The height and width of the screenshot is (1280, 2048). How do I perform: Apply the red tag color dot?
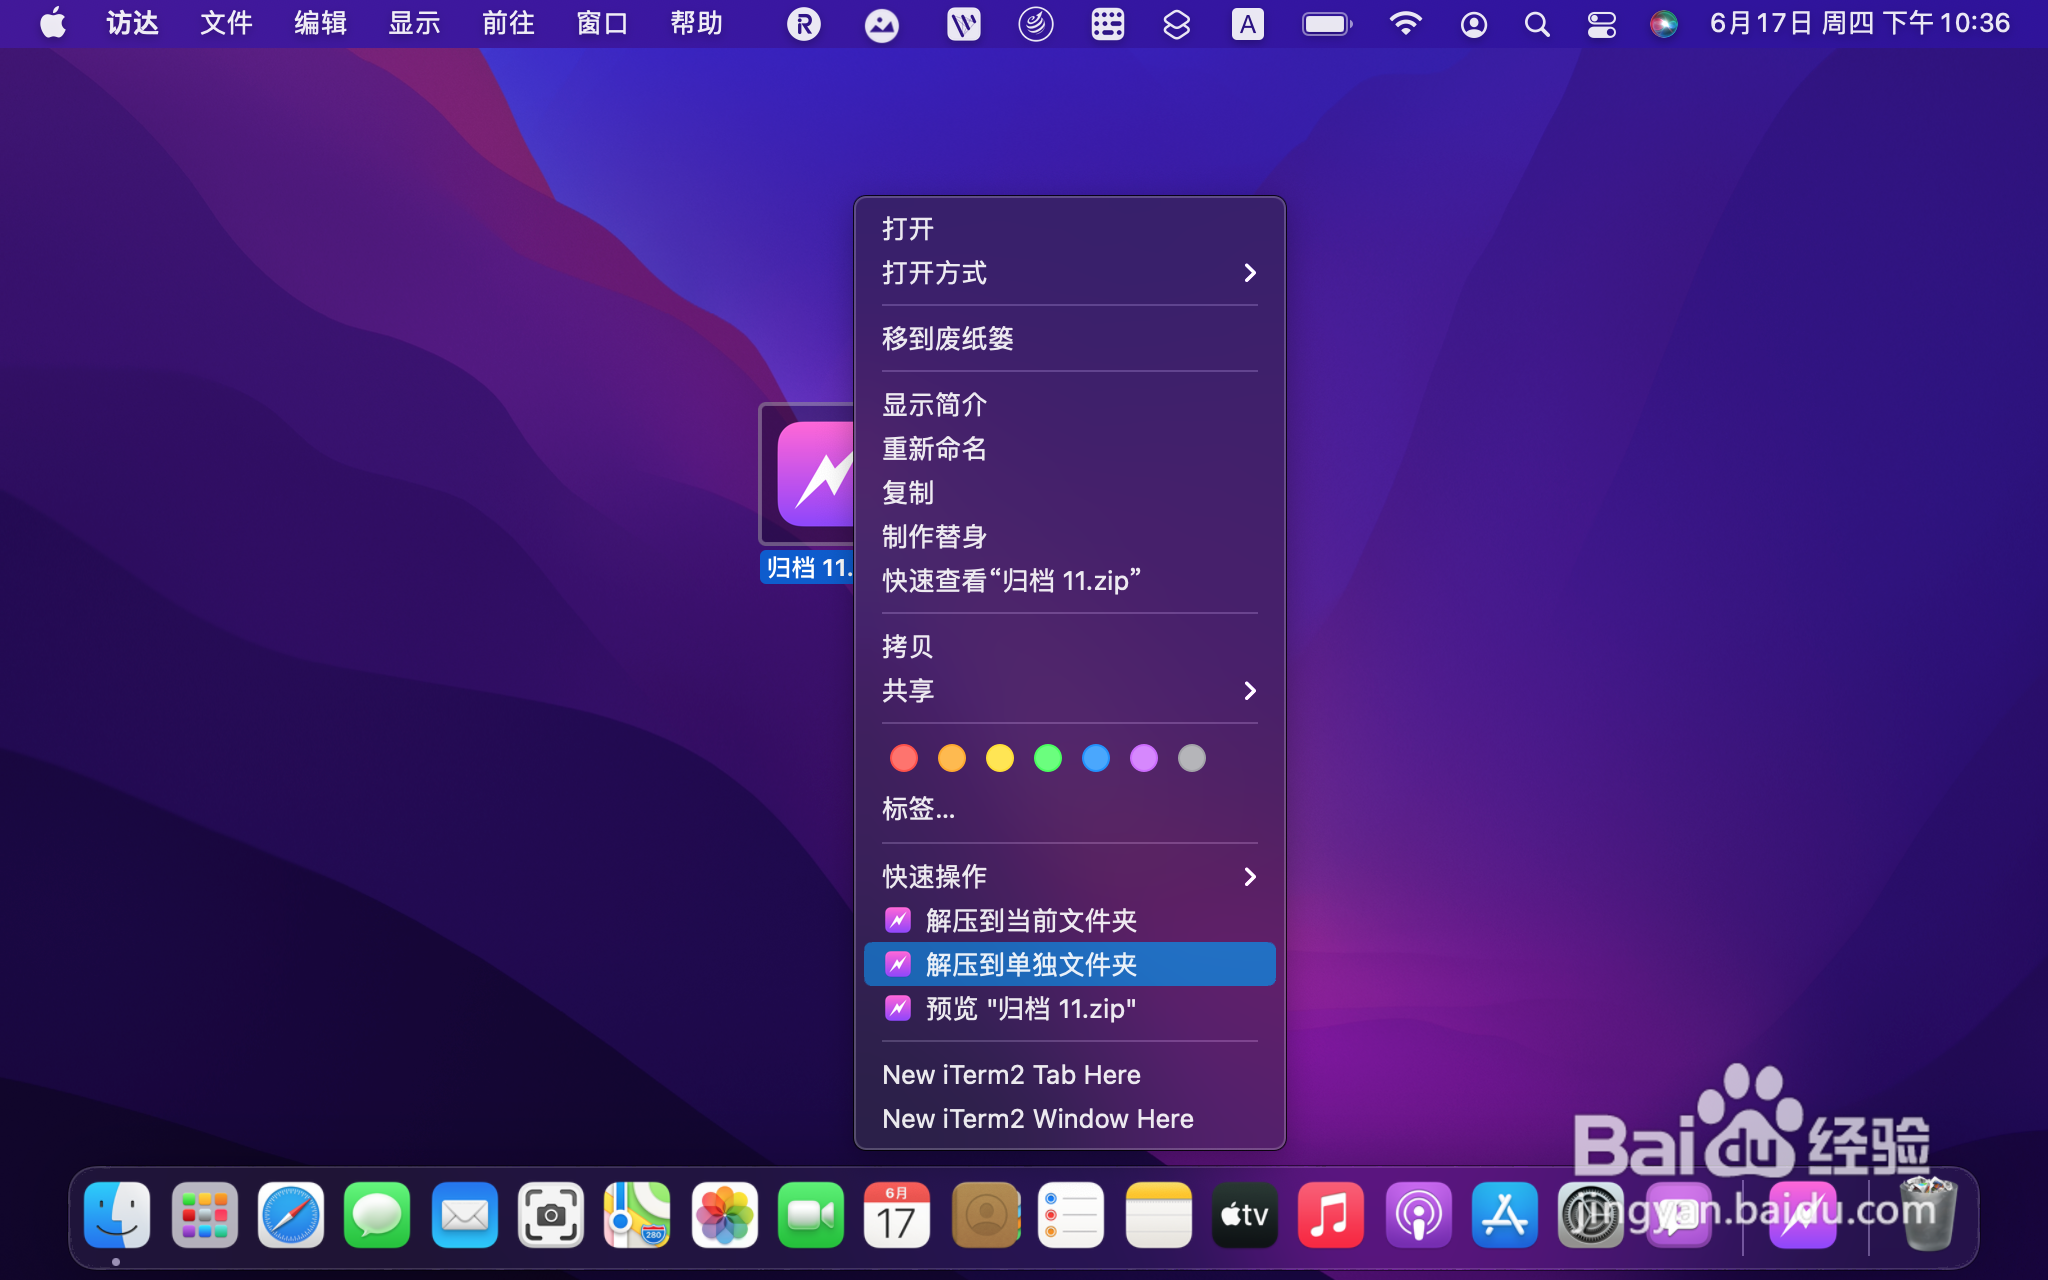[904, 759]
